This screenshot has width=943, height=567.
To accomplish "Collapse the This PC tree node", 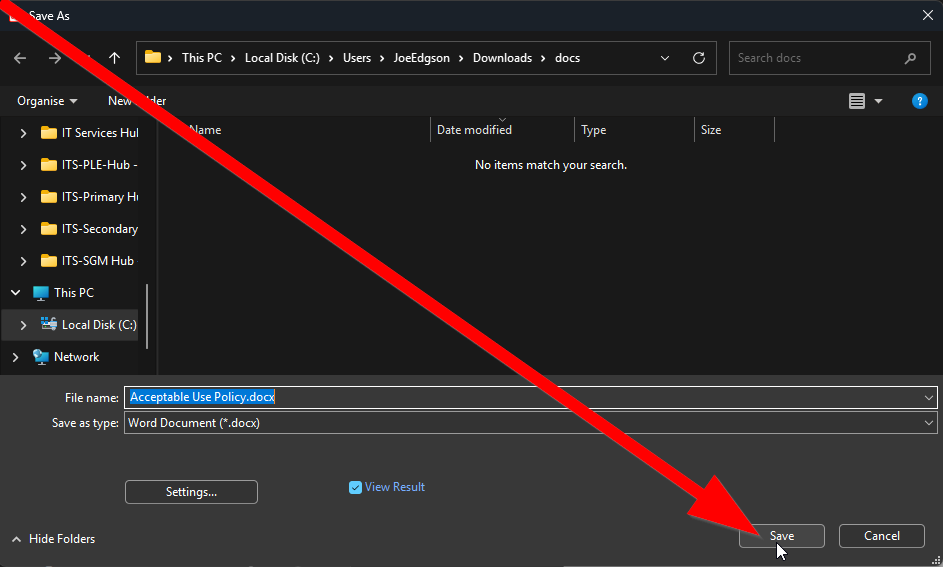I will 15,293.
